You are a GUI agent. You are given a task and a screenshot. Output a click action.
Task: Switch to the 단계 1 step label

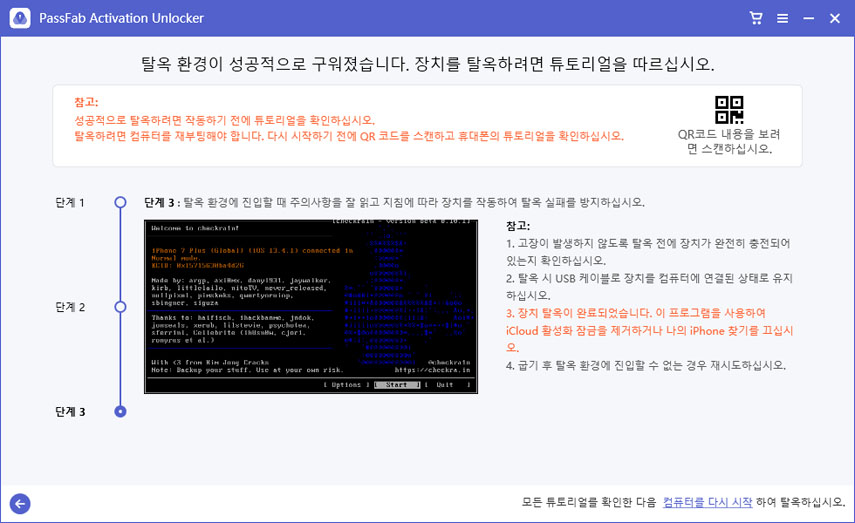(69, 202)
